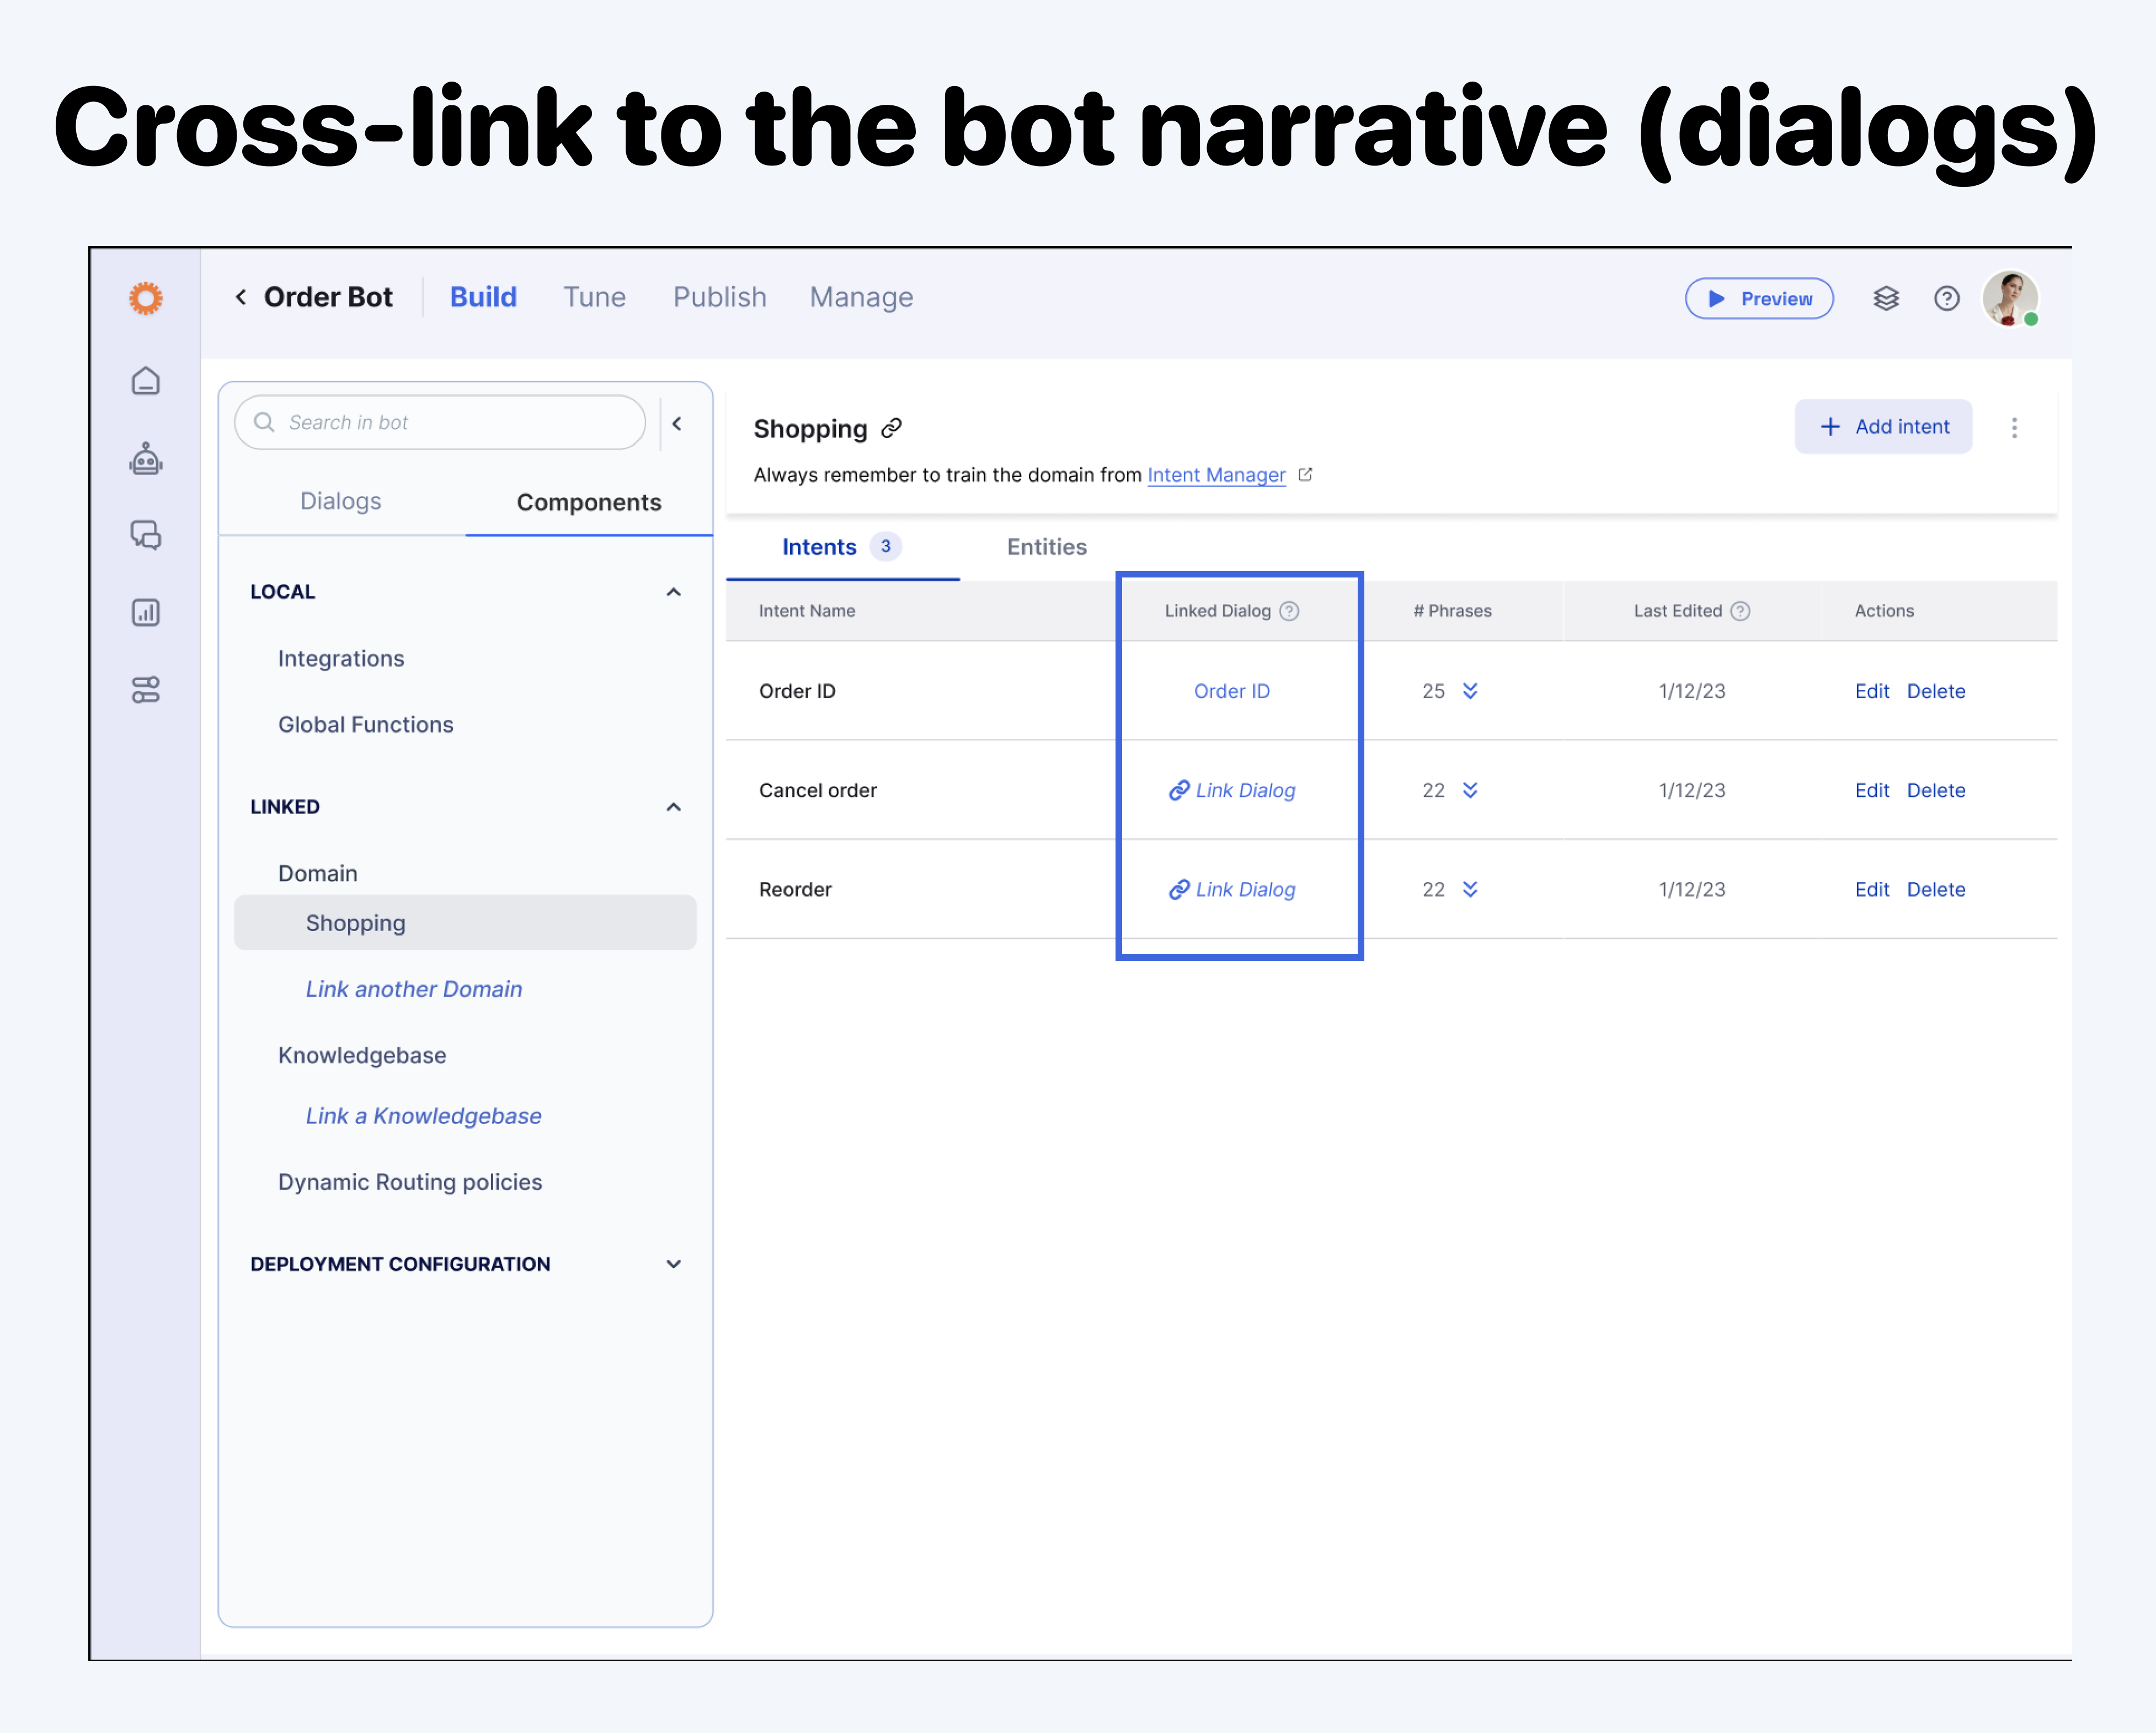Edit the Order ID intent
The width and height of the screenshot is (2156, 1733).
[1872, 691]
